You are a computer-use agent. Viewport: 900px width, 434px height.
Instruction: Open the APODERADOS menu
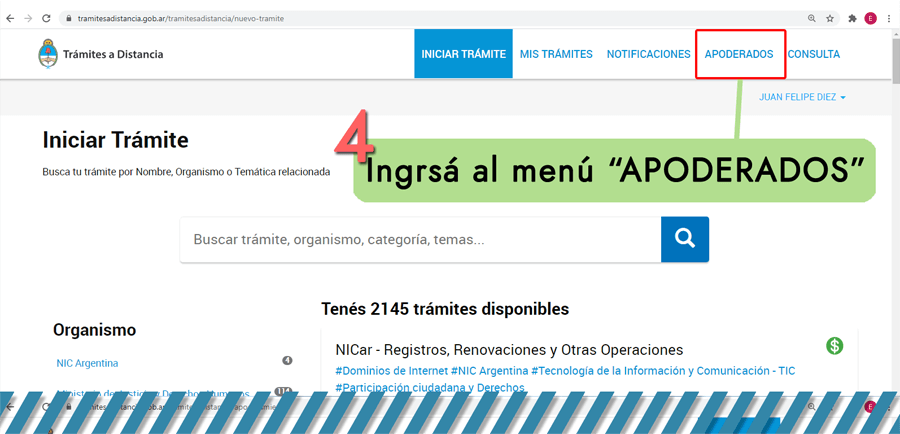[739, 54]
